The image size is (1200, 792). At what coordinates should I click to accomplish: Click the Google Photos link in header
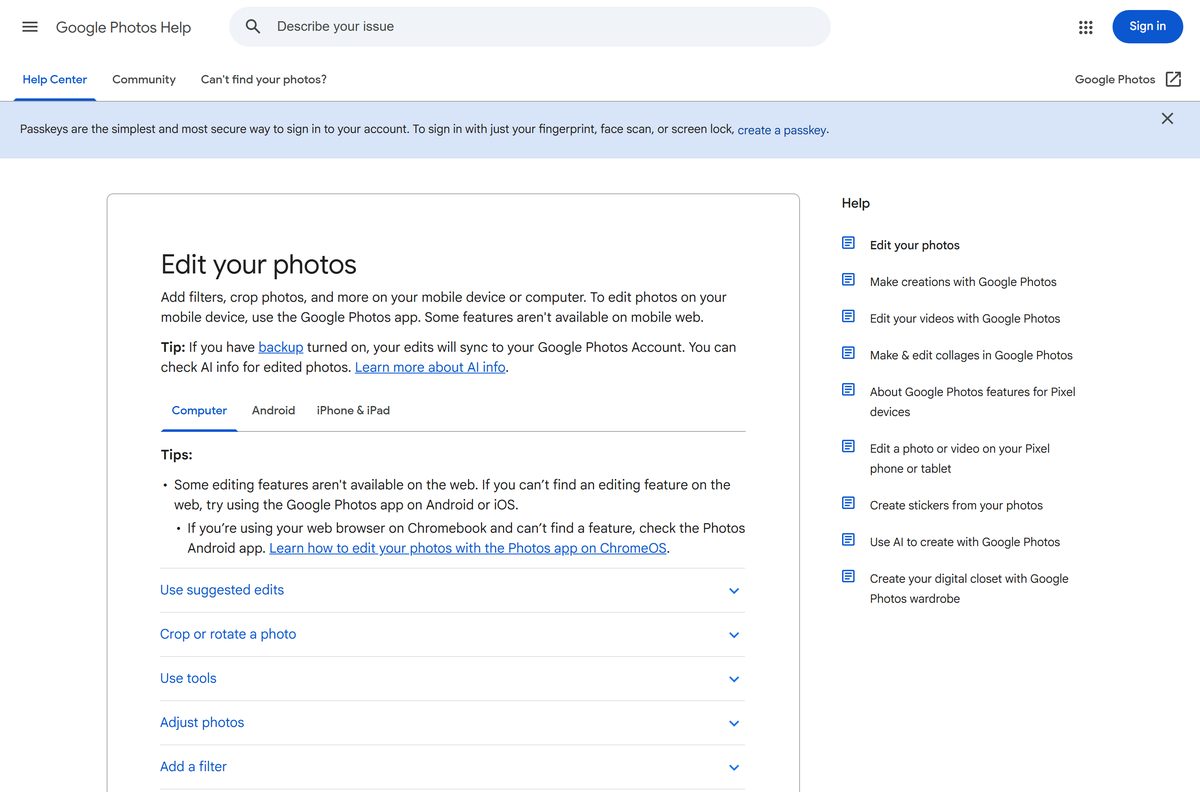point(1115,80)
